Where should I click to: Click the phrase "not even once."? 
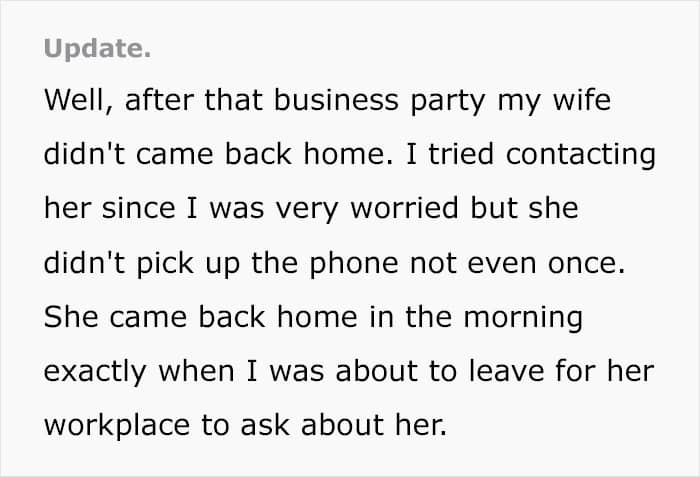[517, 263]
